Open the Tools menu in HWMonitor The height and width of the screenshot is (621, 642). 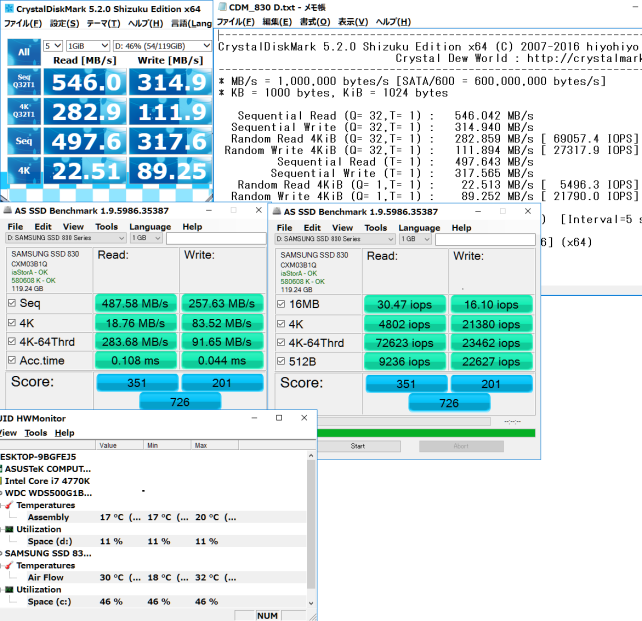pos(36,433)
